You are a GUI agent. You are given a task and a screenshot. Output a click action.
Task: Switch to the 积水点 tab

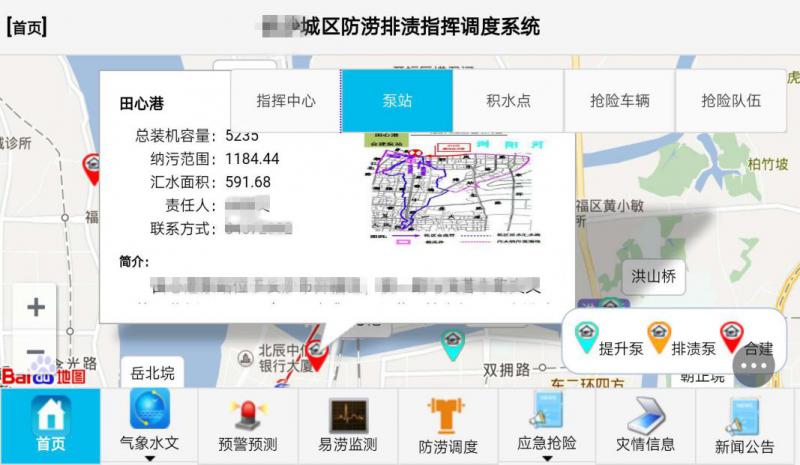pyautogui.click(x=508, y=101)
